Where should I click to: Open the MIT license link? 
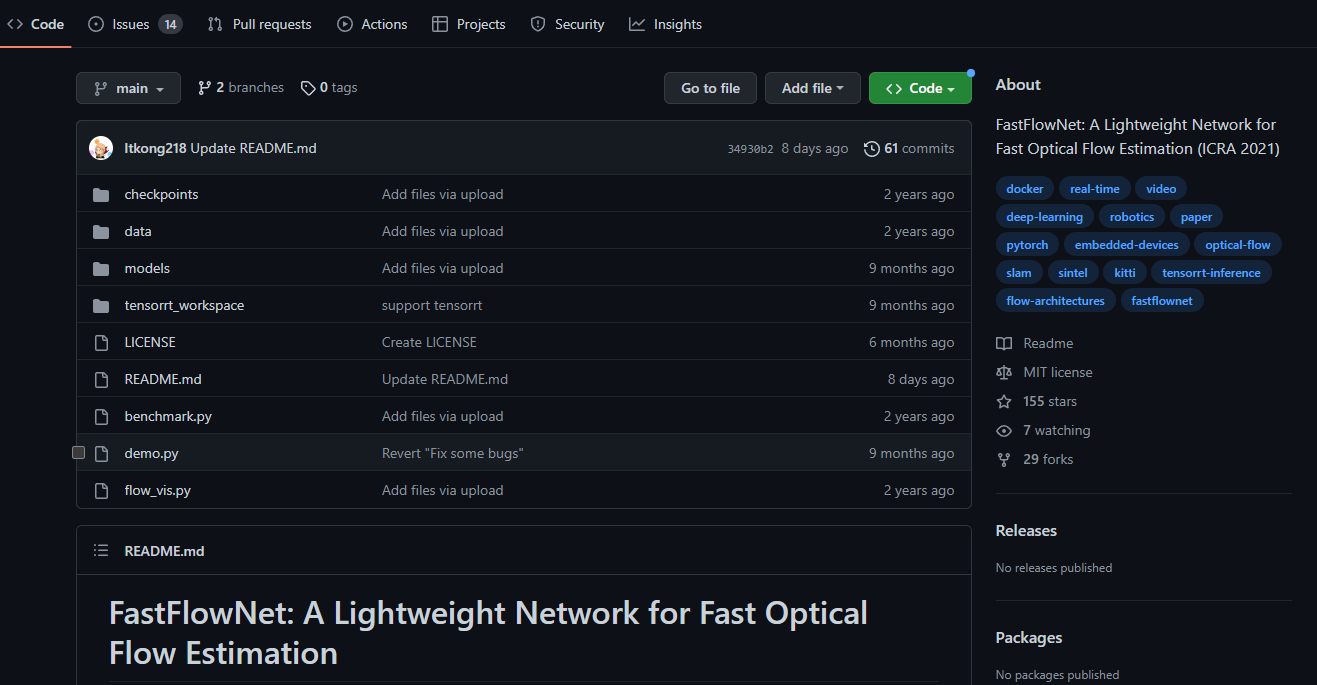1044,372
